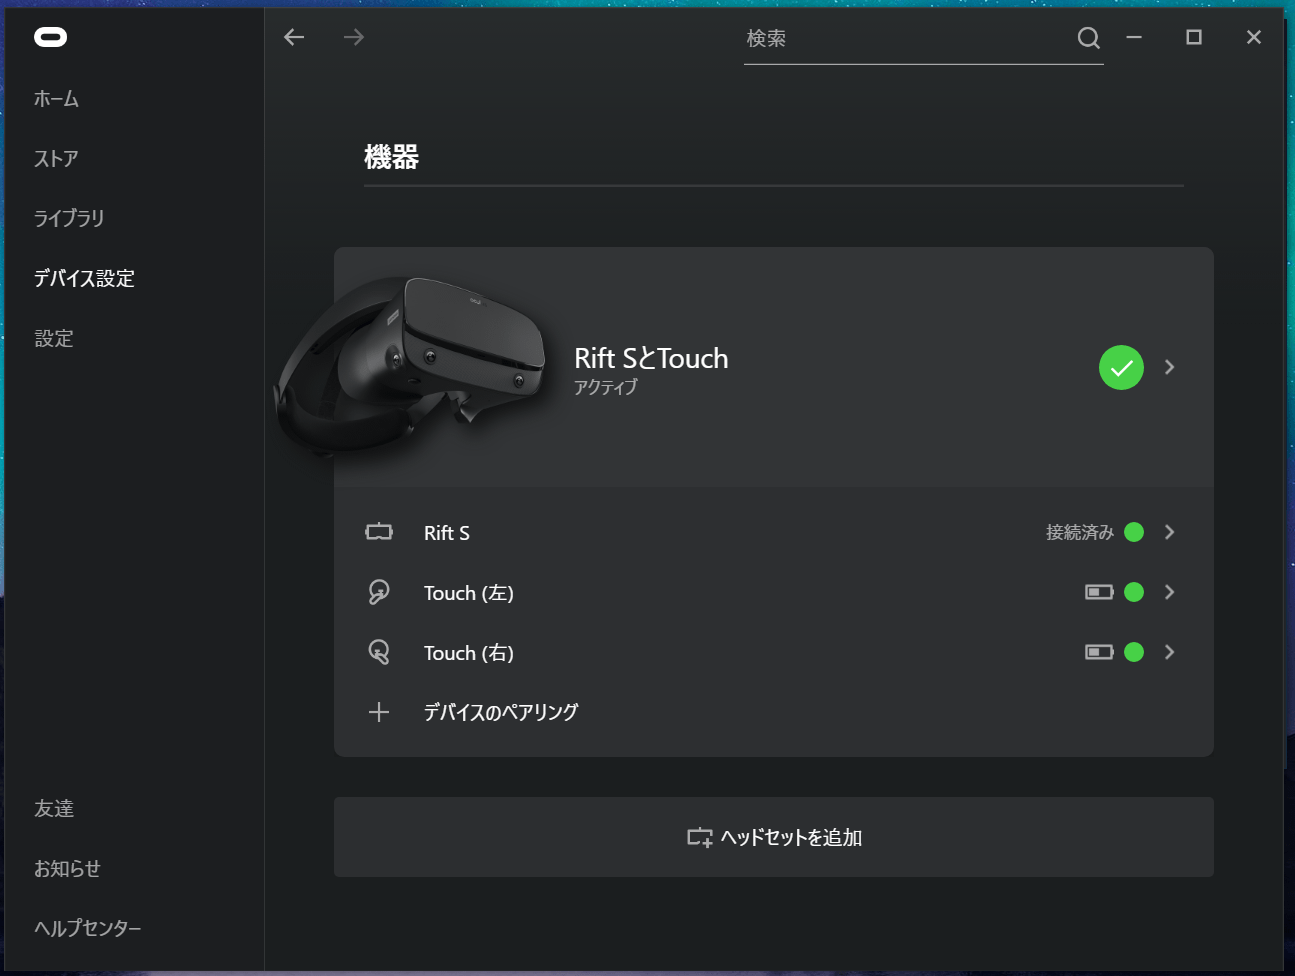
Task: Go back with the left arrow
Action: click(294, 37)
